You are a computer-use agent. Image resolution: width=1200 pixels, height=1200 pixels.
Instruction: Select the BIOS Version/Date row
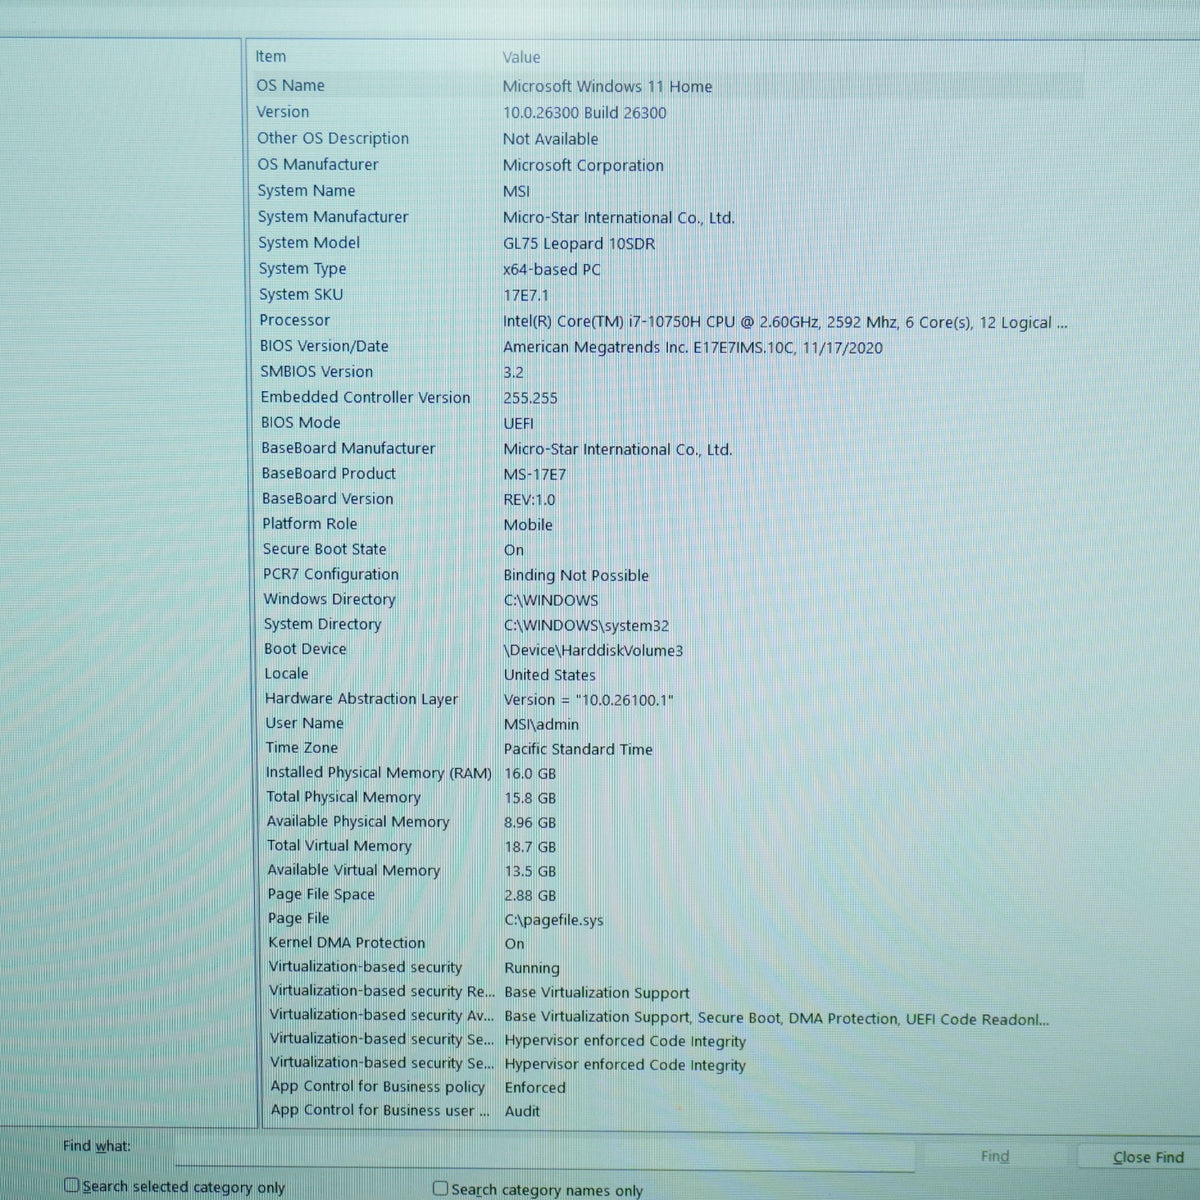pyautogui.click(x=668, y=347)
